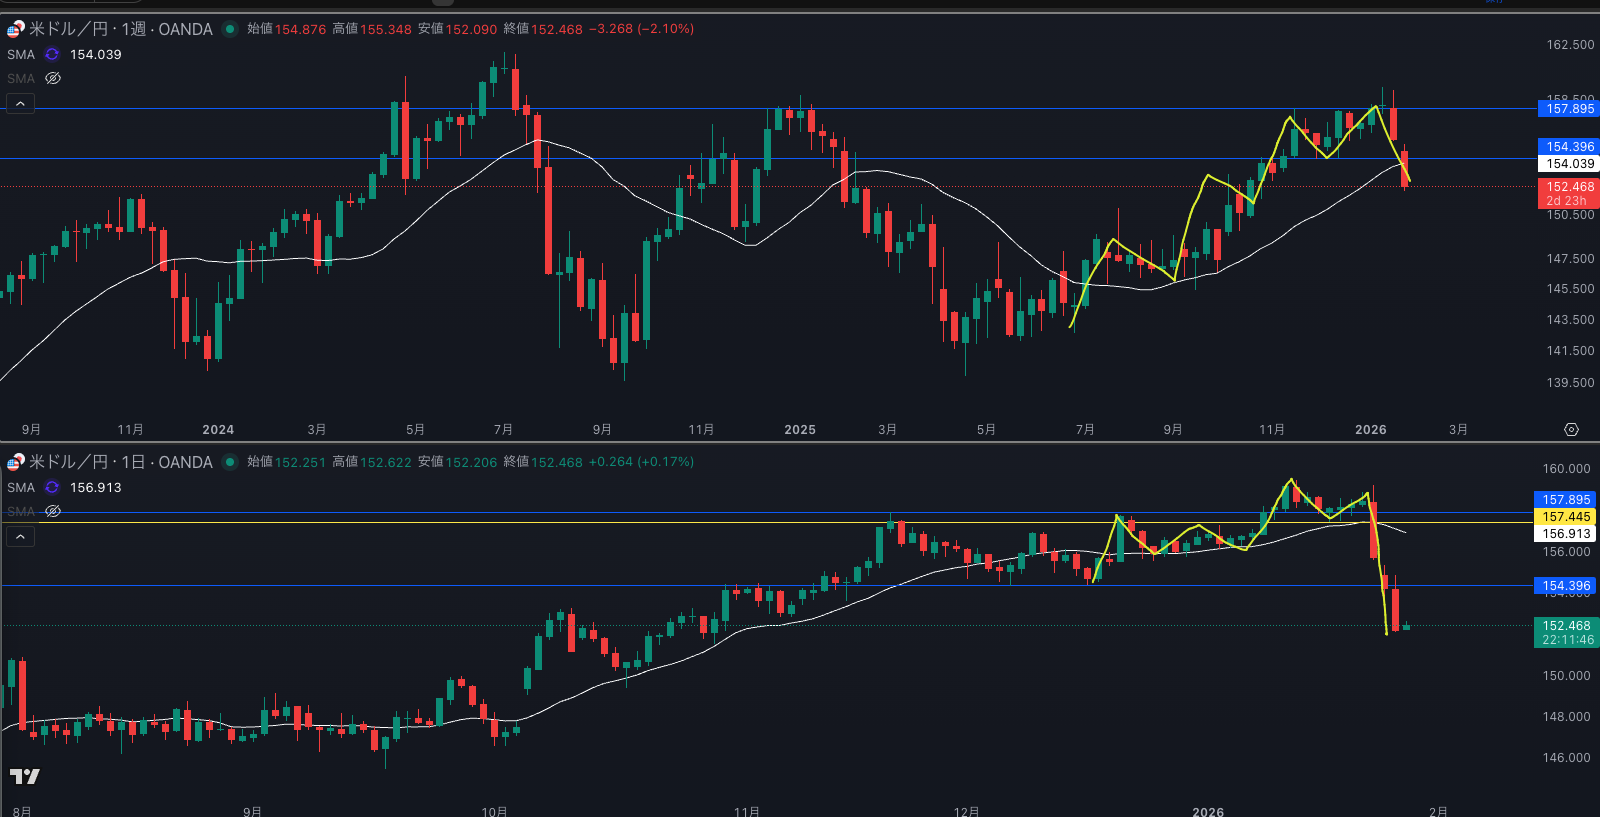Image resolution: width=1600 pixels, height=817 pixels.
Task: Click the weekly SMA purple refresh icon
Action: 52,55
